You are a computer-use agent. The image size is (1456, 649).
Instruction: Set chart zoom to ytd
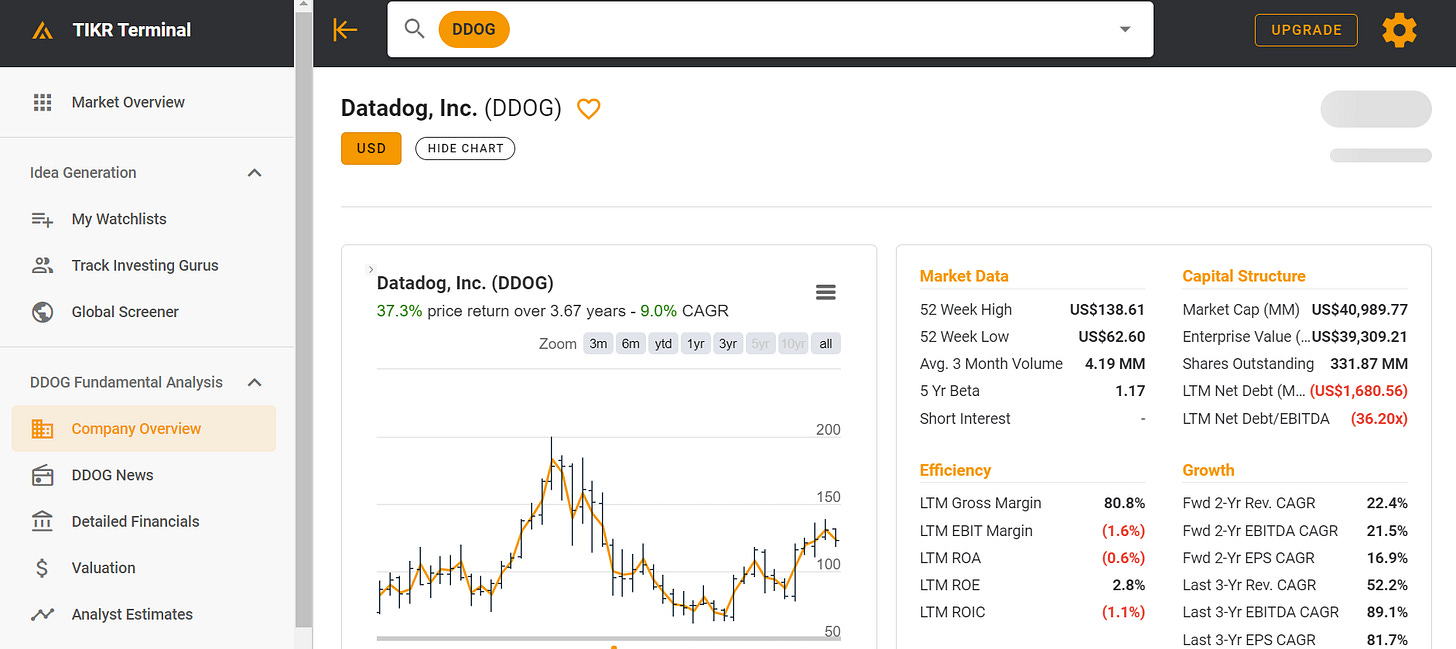(663, 344)
